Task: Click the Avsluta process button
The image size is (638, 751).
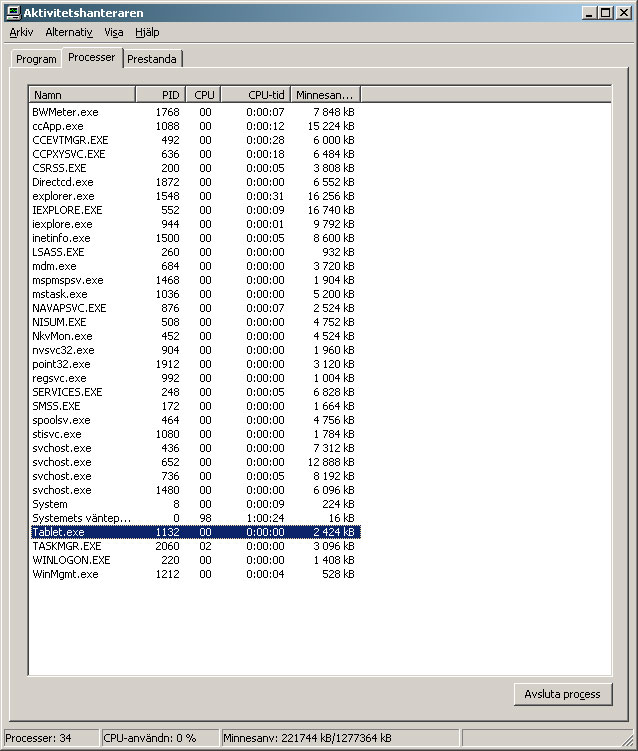Action: 563,694
